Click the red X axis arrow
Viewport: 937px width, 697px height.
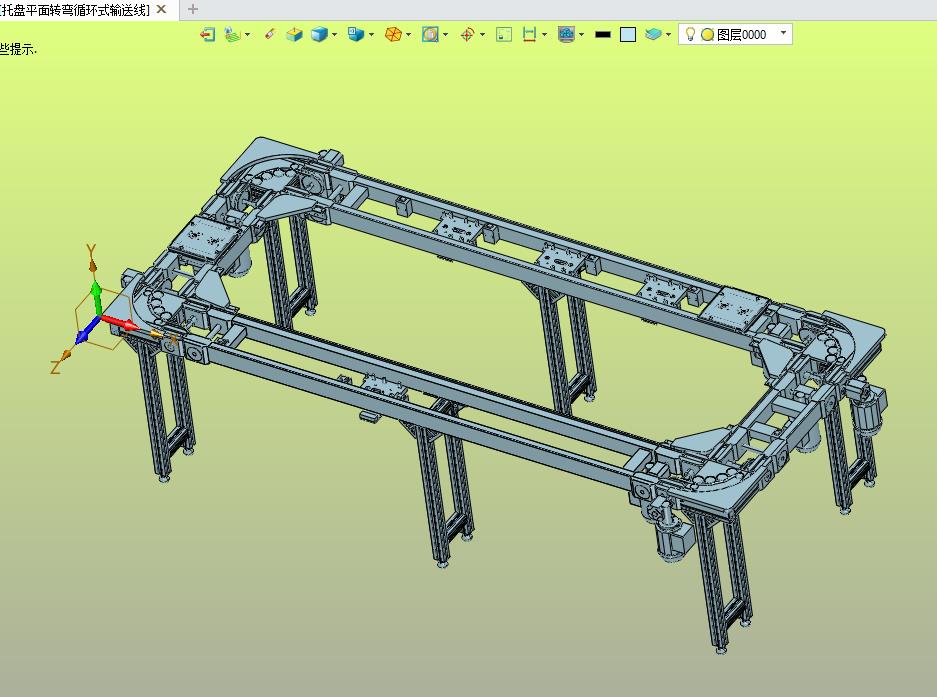[121, 323]
